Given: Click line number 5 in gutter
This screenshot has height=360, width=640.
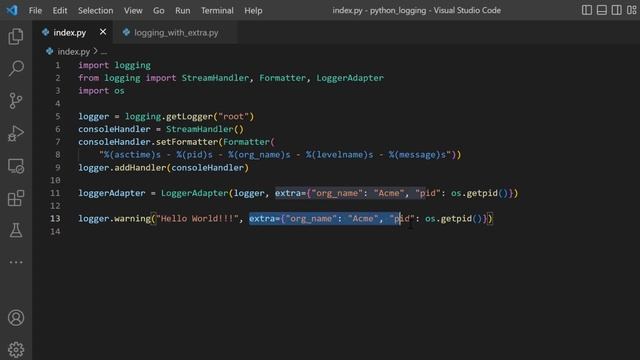Looking at the screenshot, I should pos(58,116).
